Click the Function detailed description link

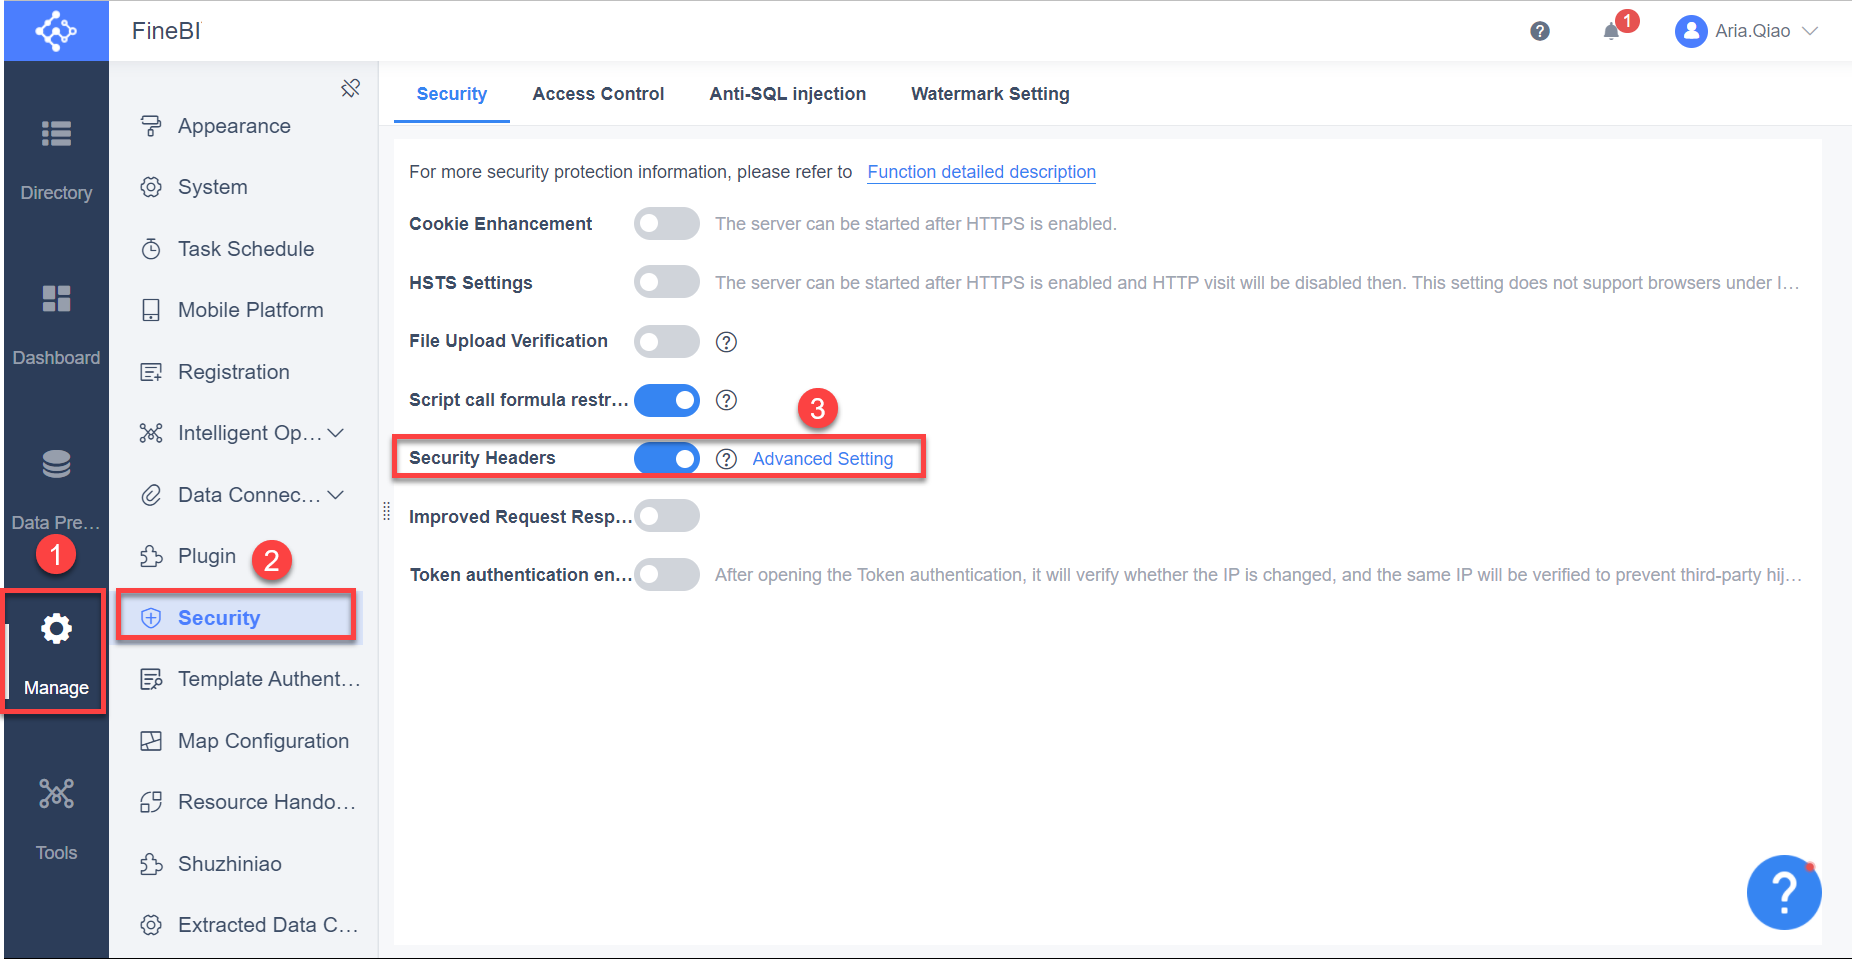click(981, 171)
